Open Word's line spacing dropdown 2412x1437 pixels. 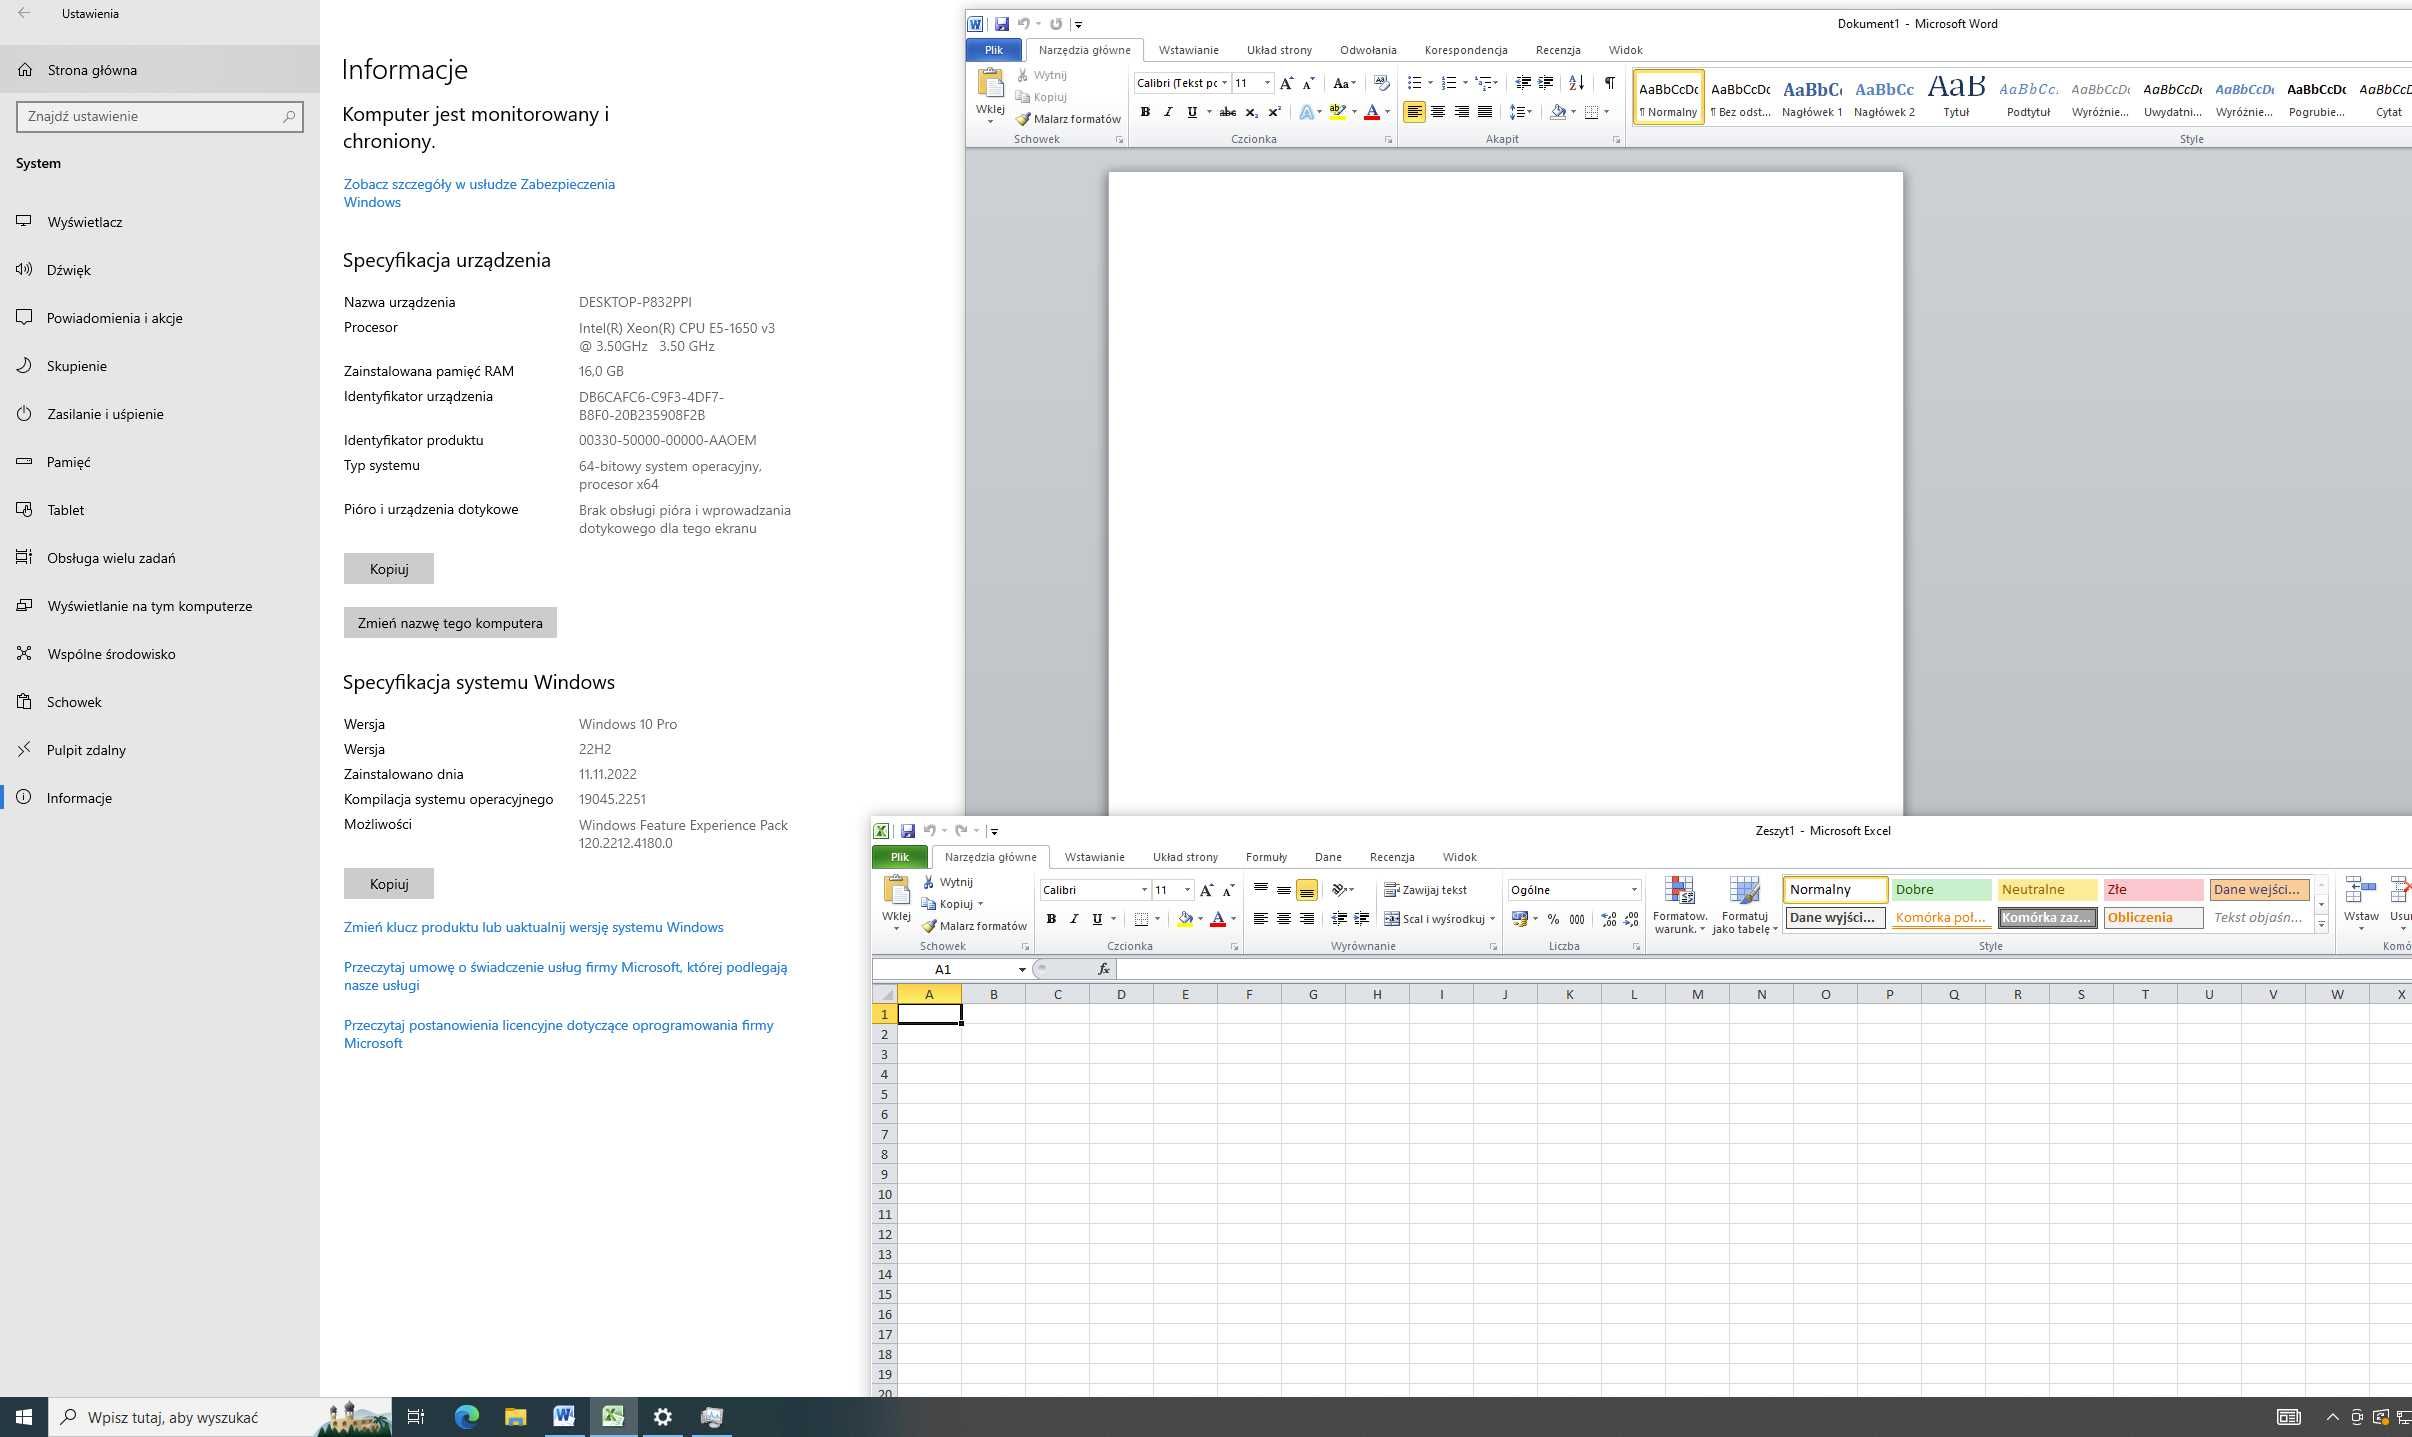(1520, 112)
